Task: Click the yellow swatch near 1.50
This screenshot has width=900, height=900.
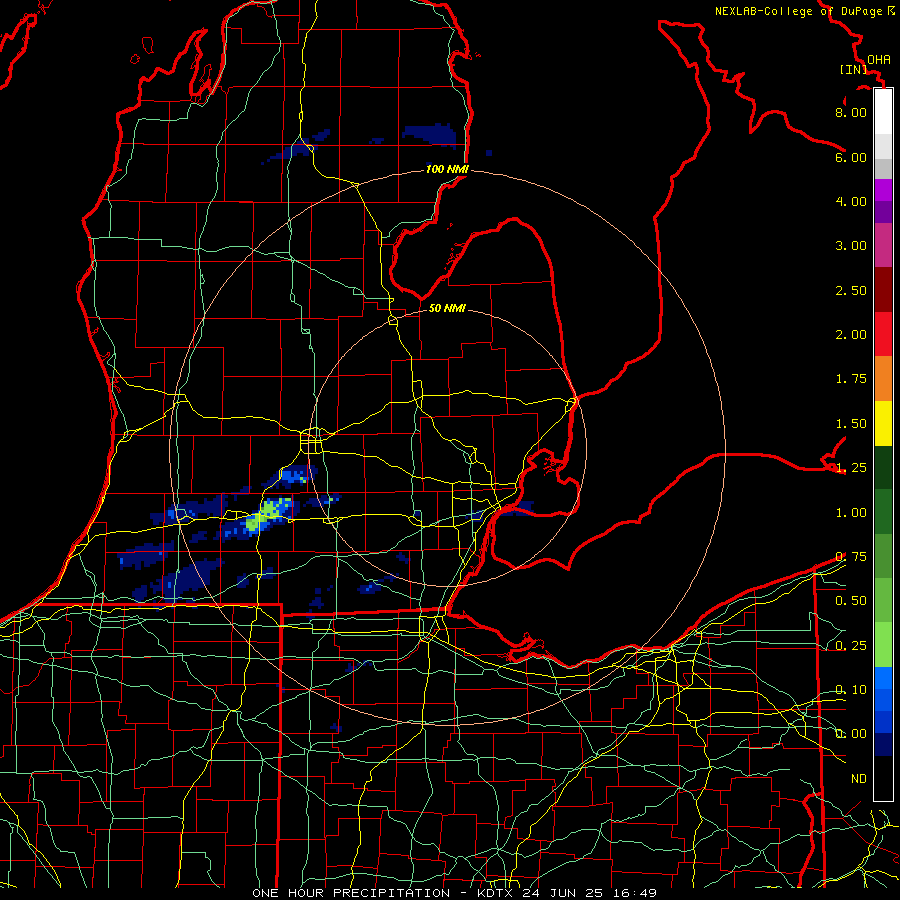Action: [x=883, y=423]
